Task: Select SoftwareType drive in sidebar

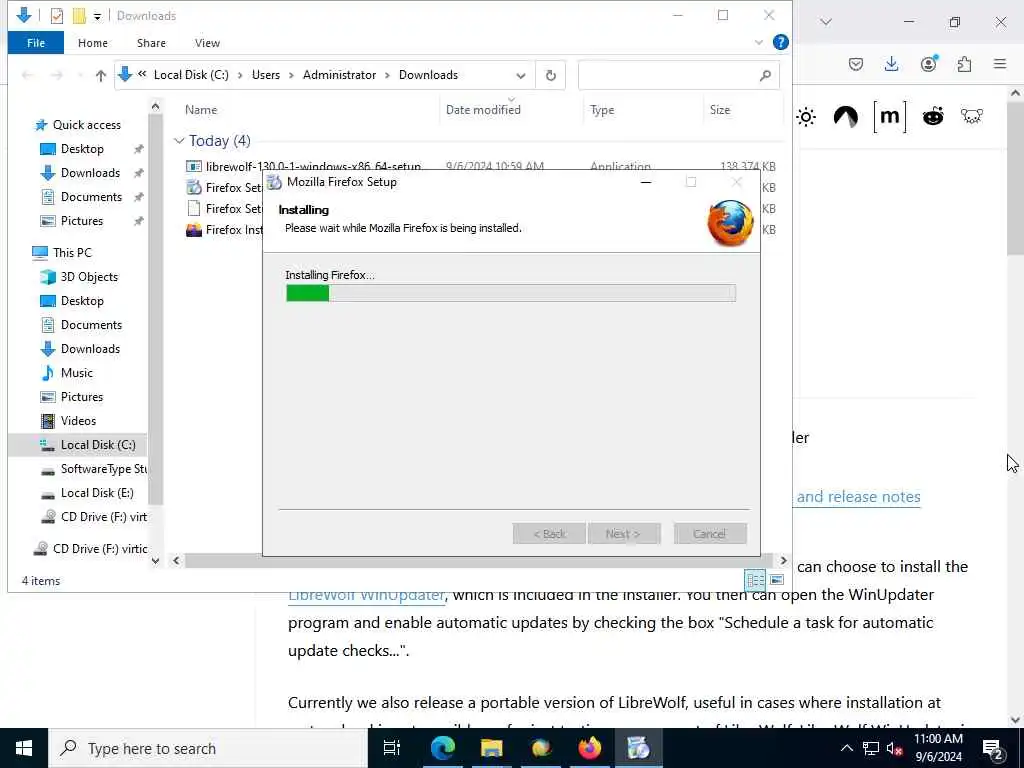Action: click(x=103, y=469)
